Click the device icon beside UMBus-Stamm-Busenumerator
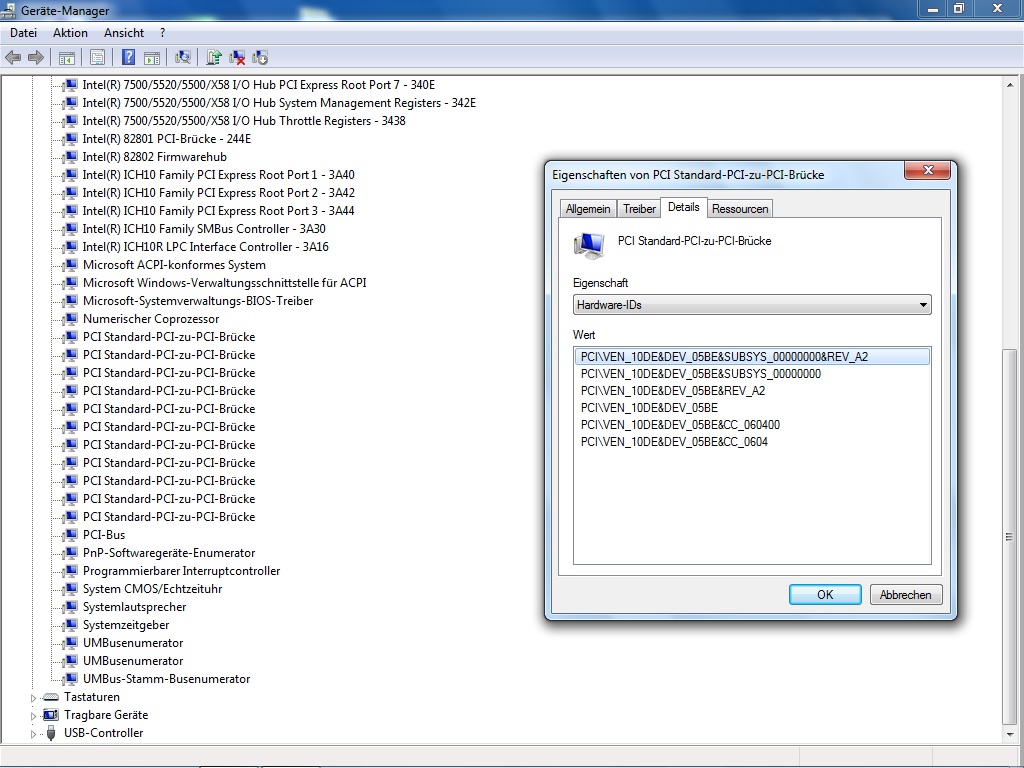This screenshot has width=1024, height=768. click(71, 679)
